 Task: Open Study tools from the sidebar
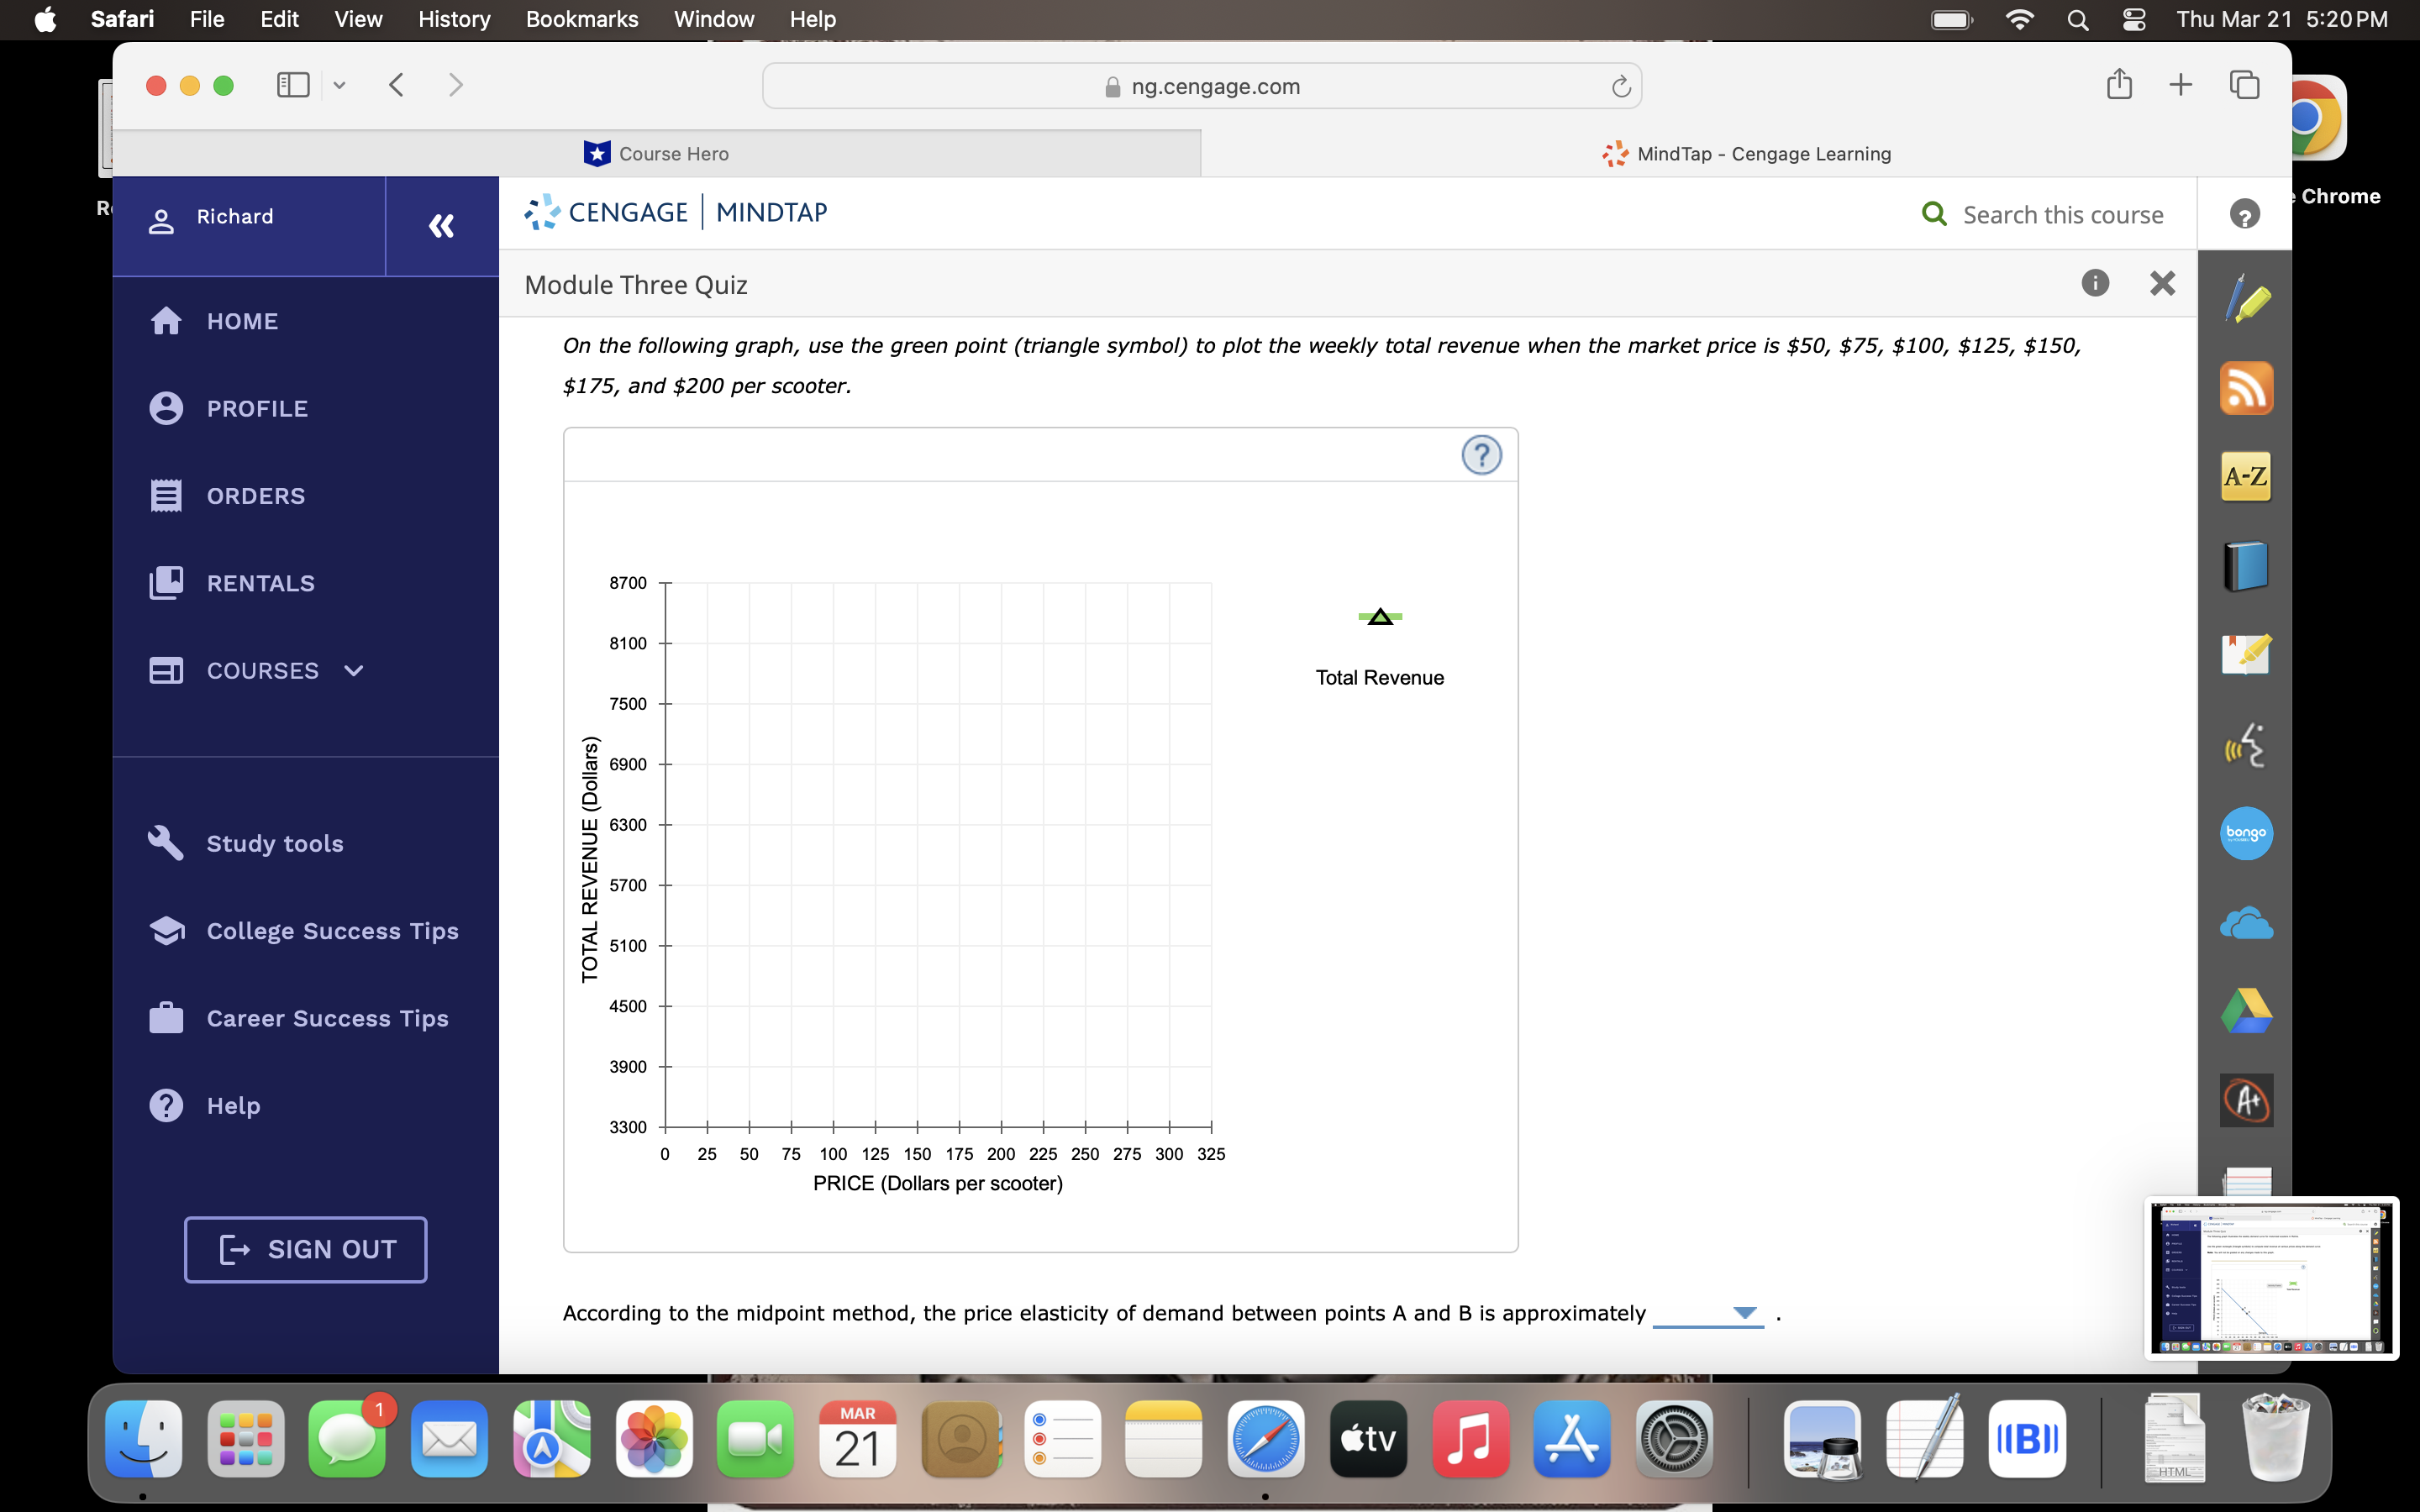[x=273, y=843]
